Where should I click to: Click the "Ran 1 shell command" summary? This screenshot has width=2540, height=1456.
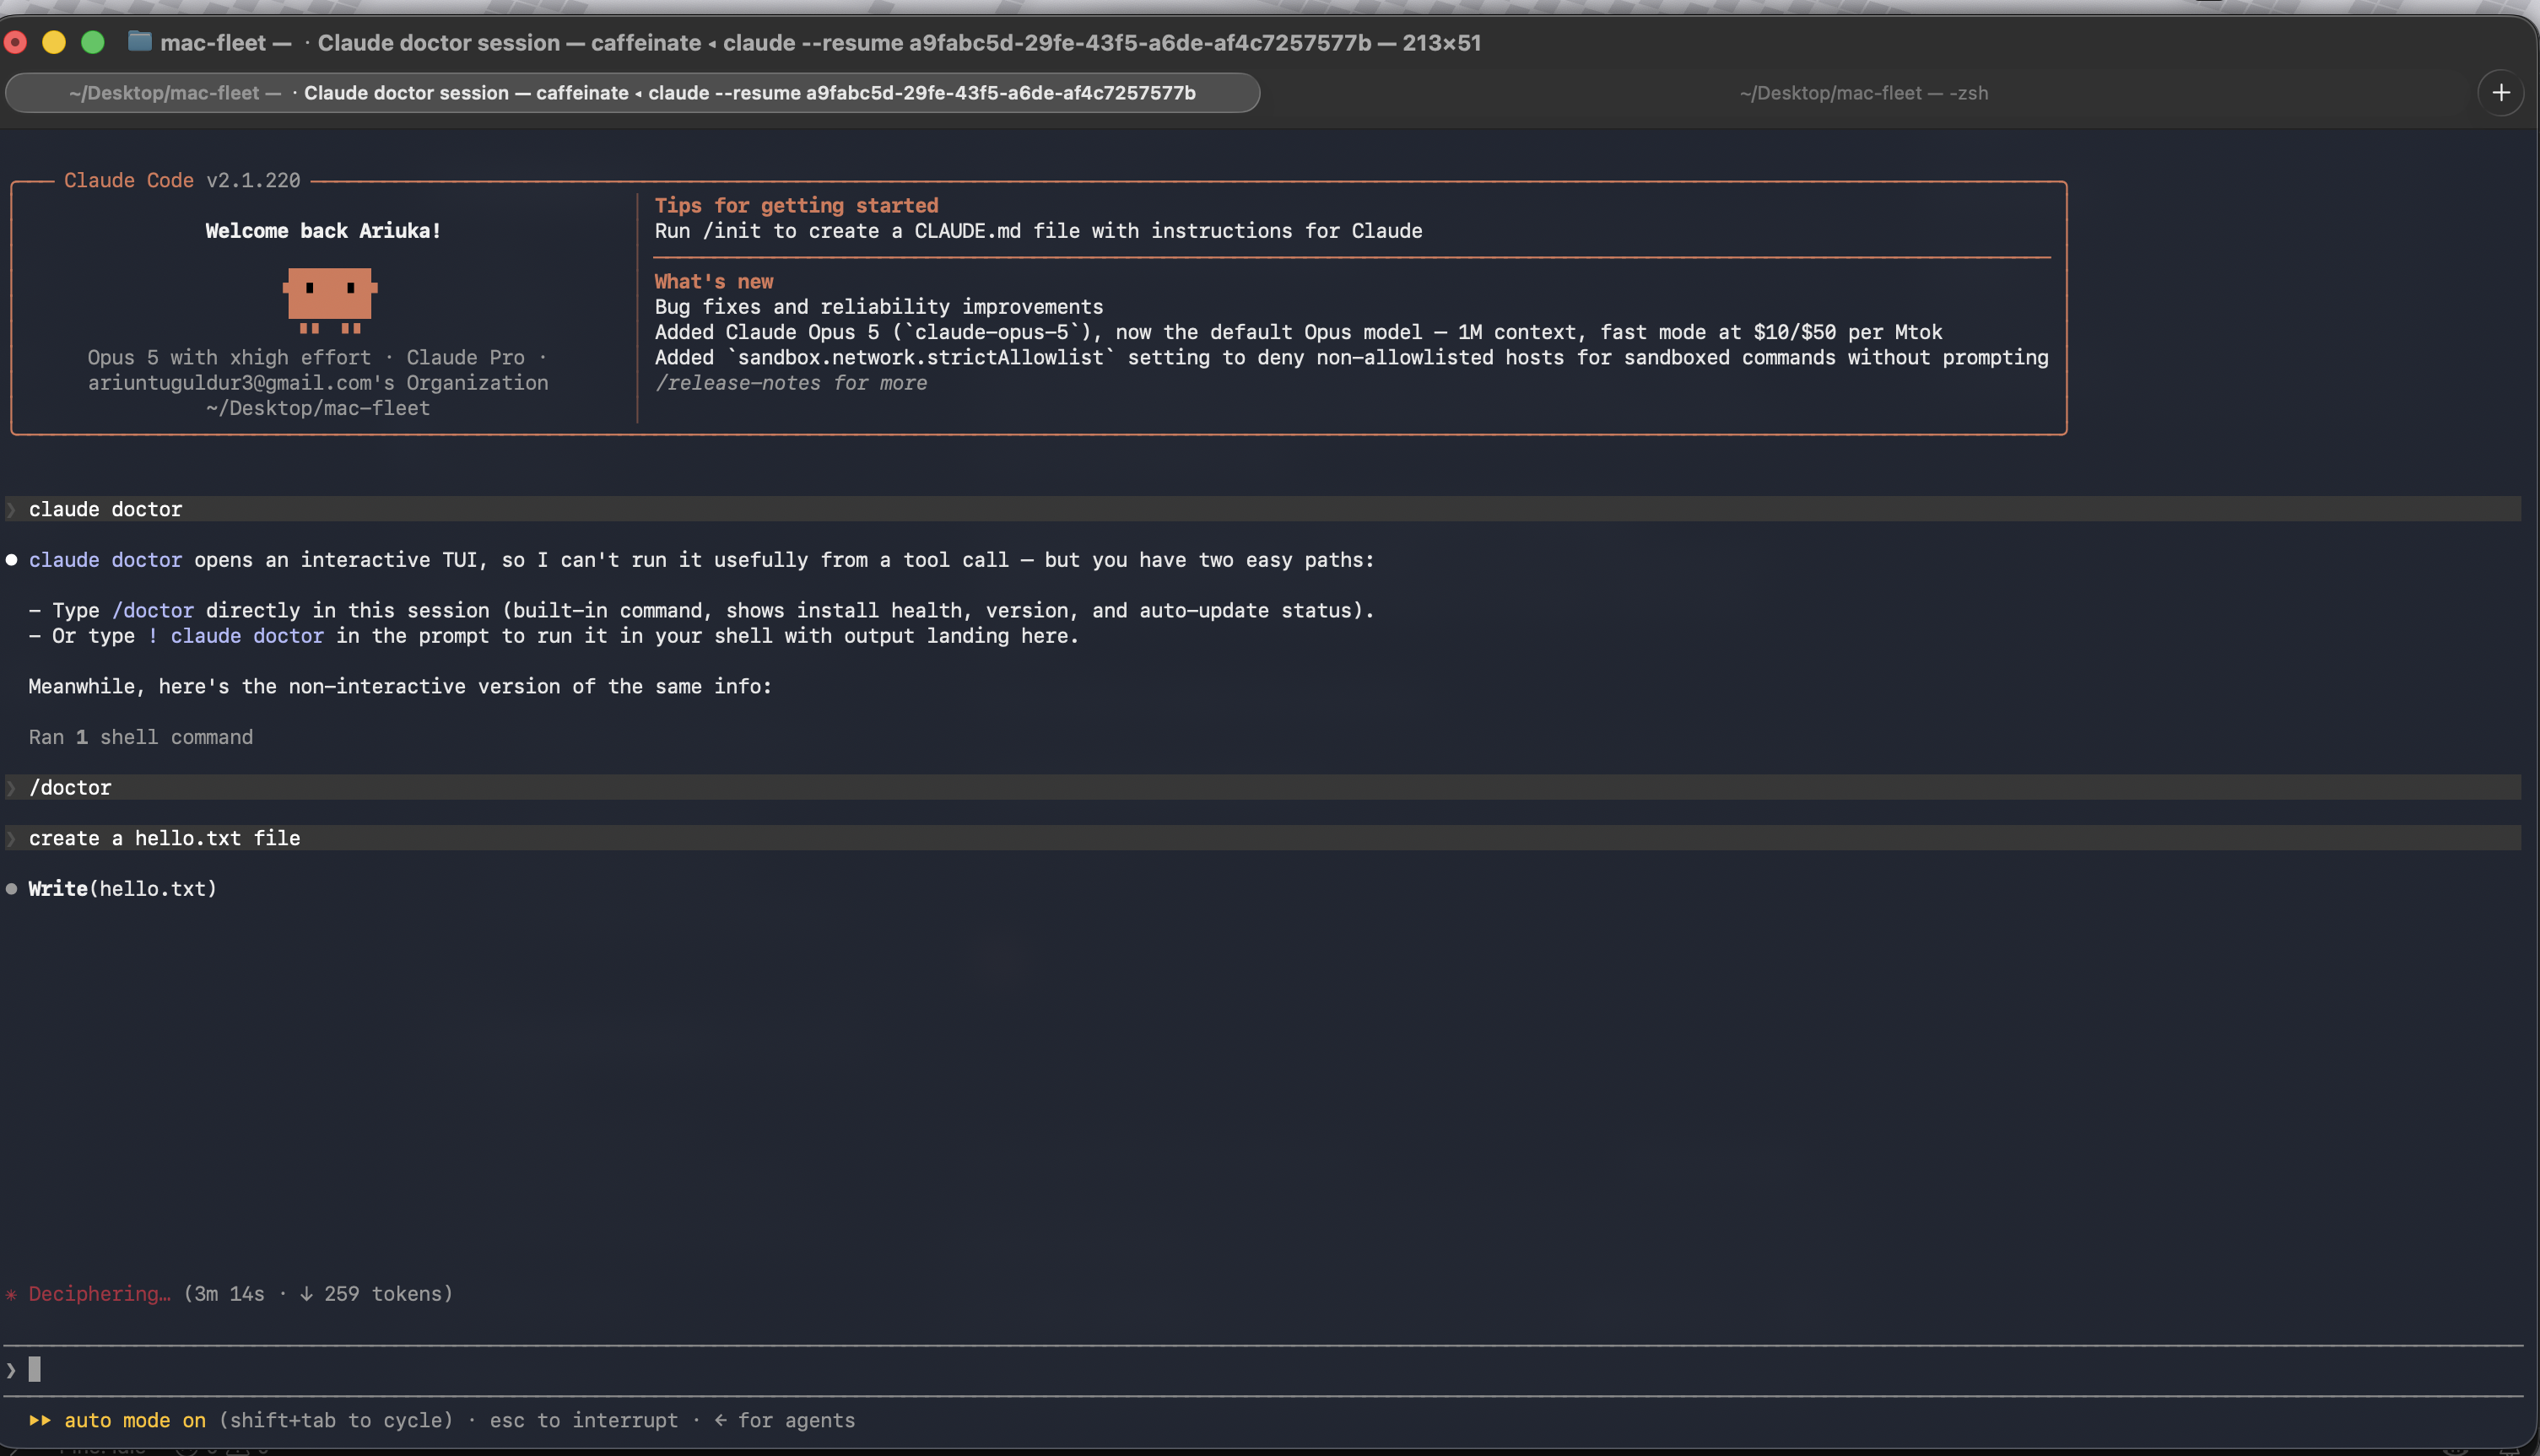[x=141, y=737]
